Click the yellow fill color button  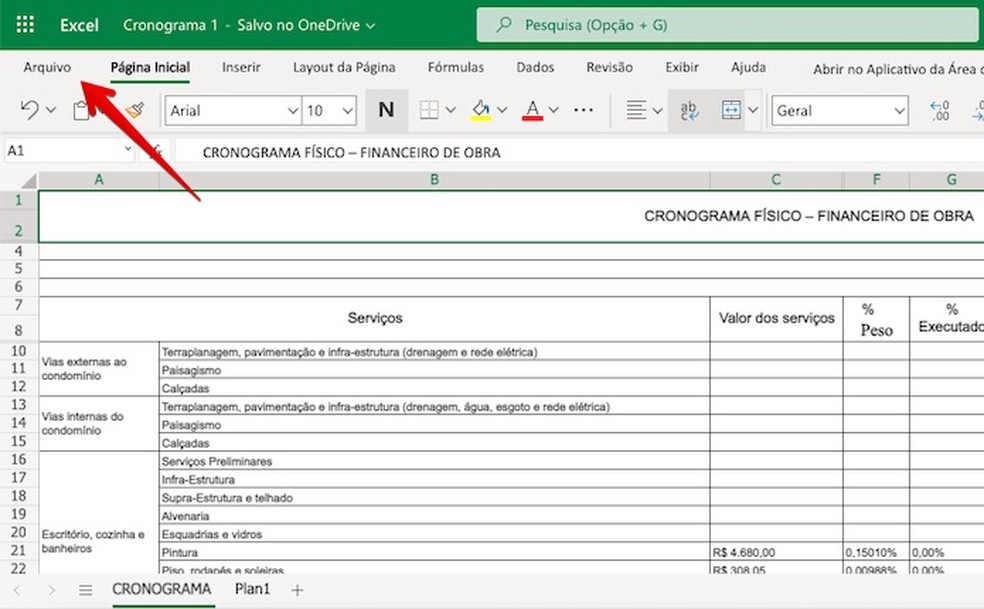coord(481,110)
